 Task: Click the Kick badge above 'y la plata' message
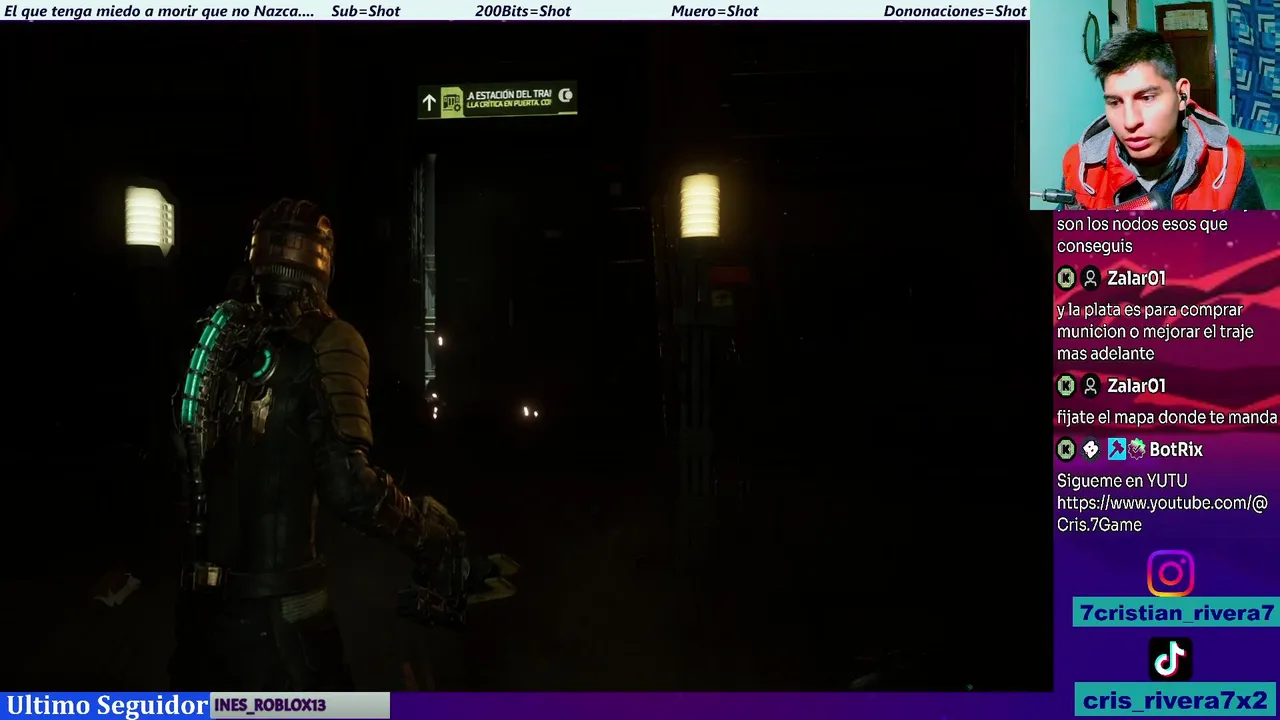[1066, 279]
